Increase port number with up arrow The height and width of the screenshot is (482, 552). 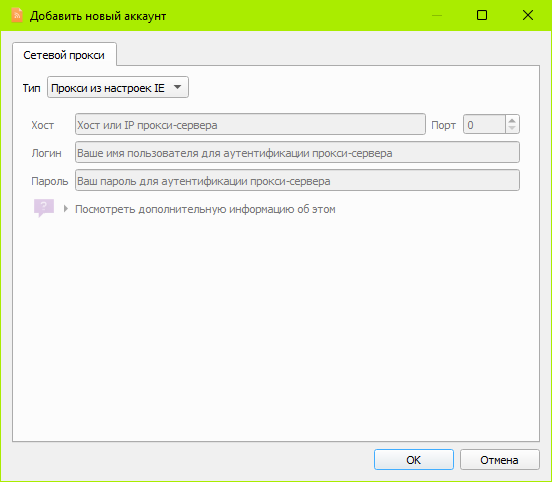pos(512,120)
